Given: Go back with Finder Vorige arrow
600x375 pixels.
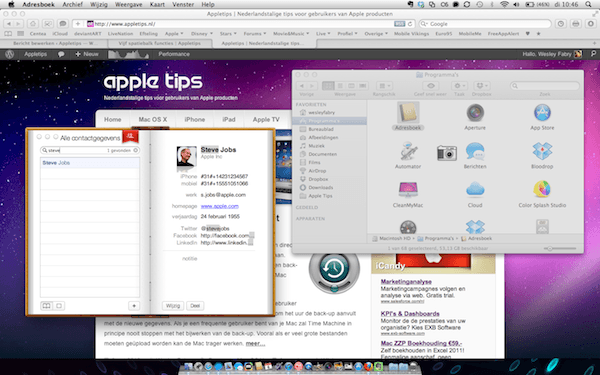Looking at the screenshot, I should [x=302, y=86].
